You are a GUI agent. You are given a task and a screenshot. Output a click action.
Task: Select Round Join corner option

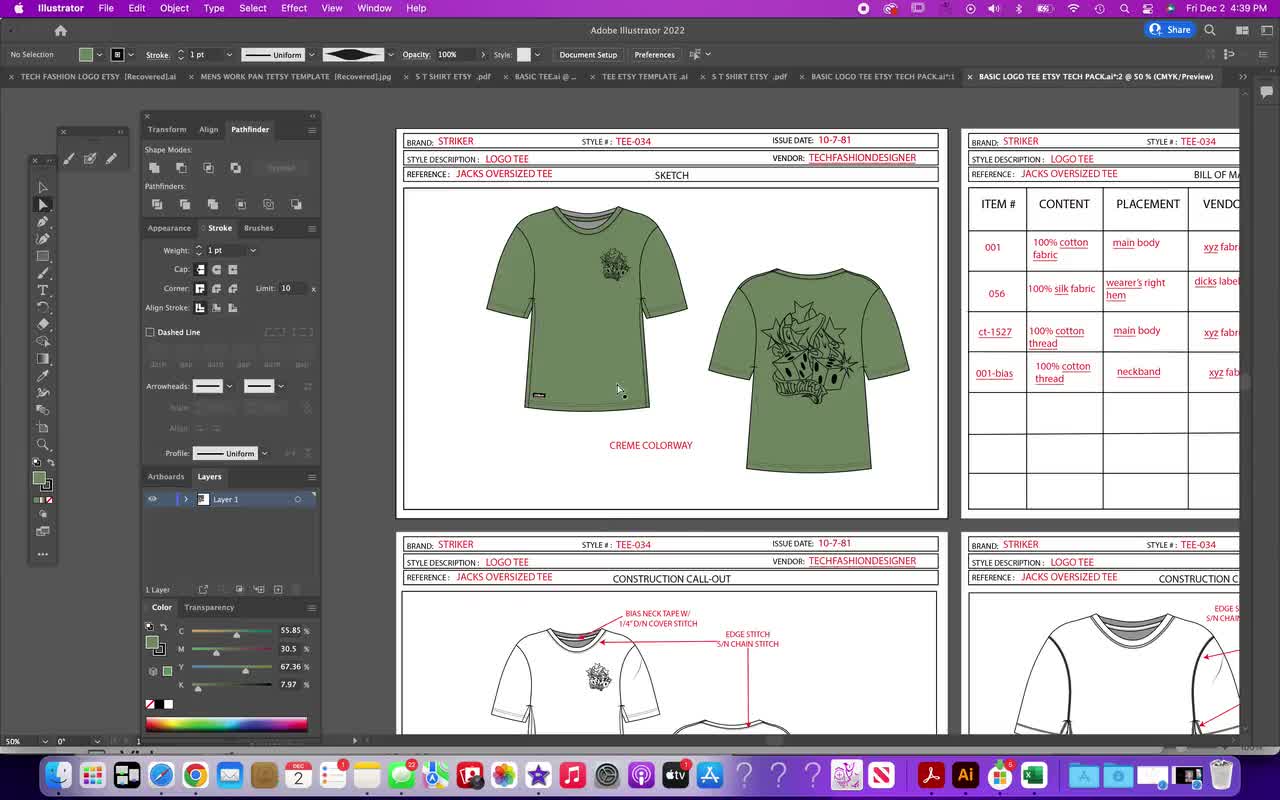[x=216, y=288]
